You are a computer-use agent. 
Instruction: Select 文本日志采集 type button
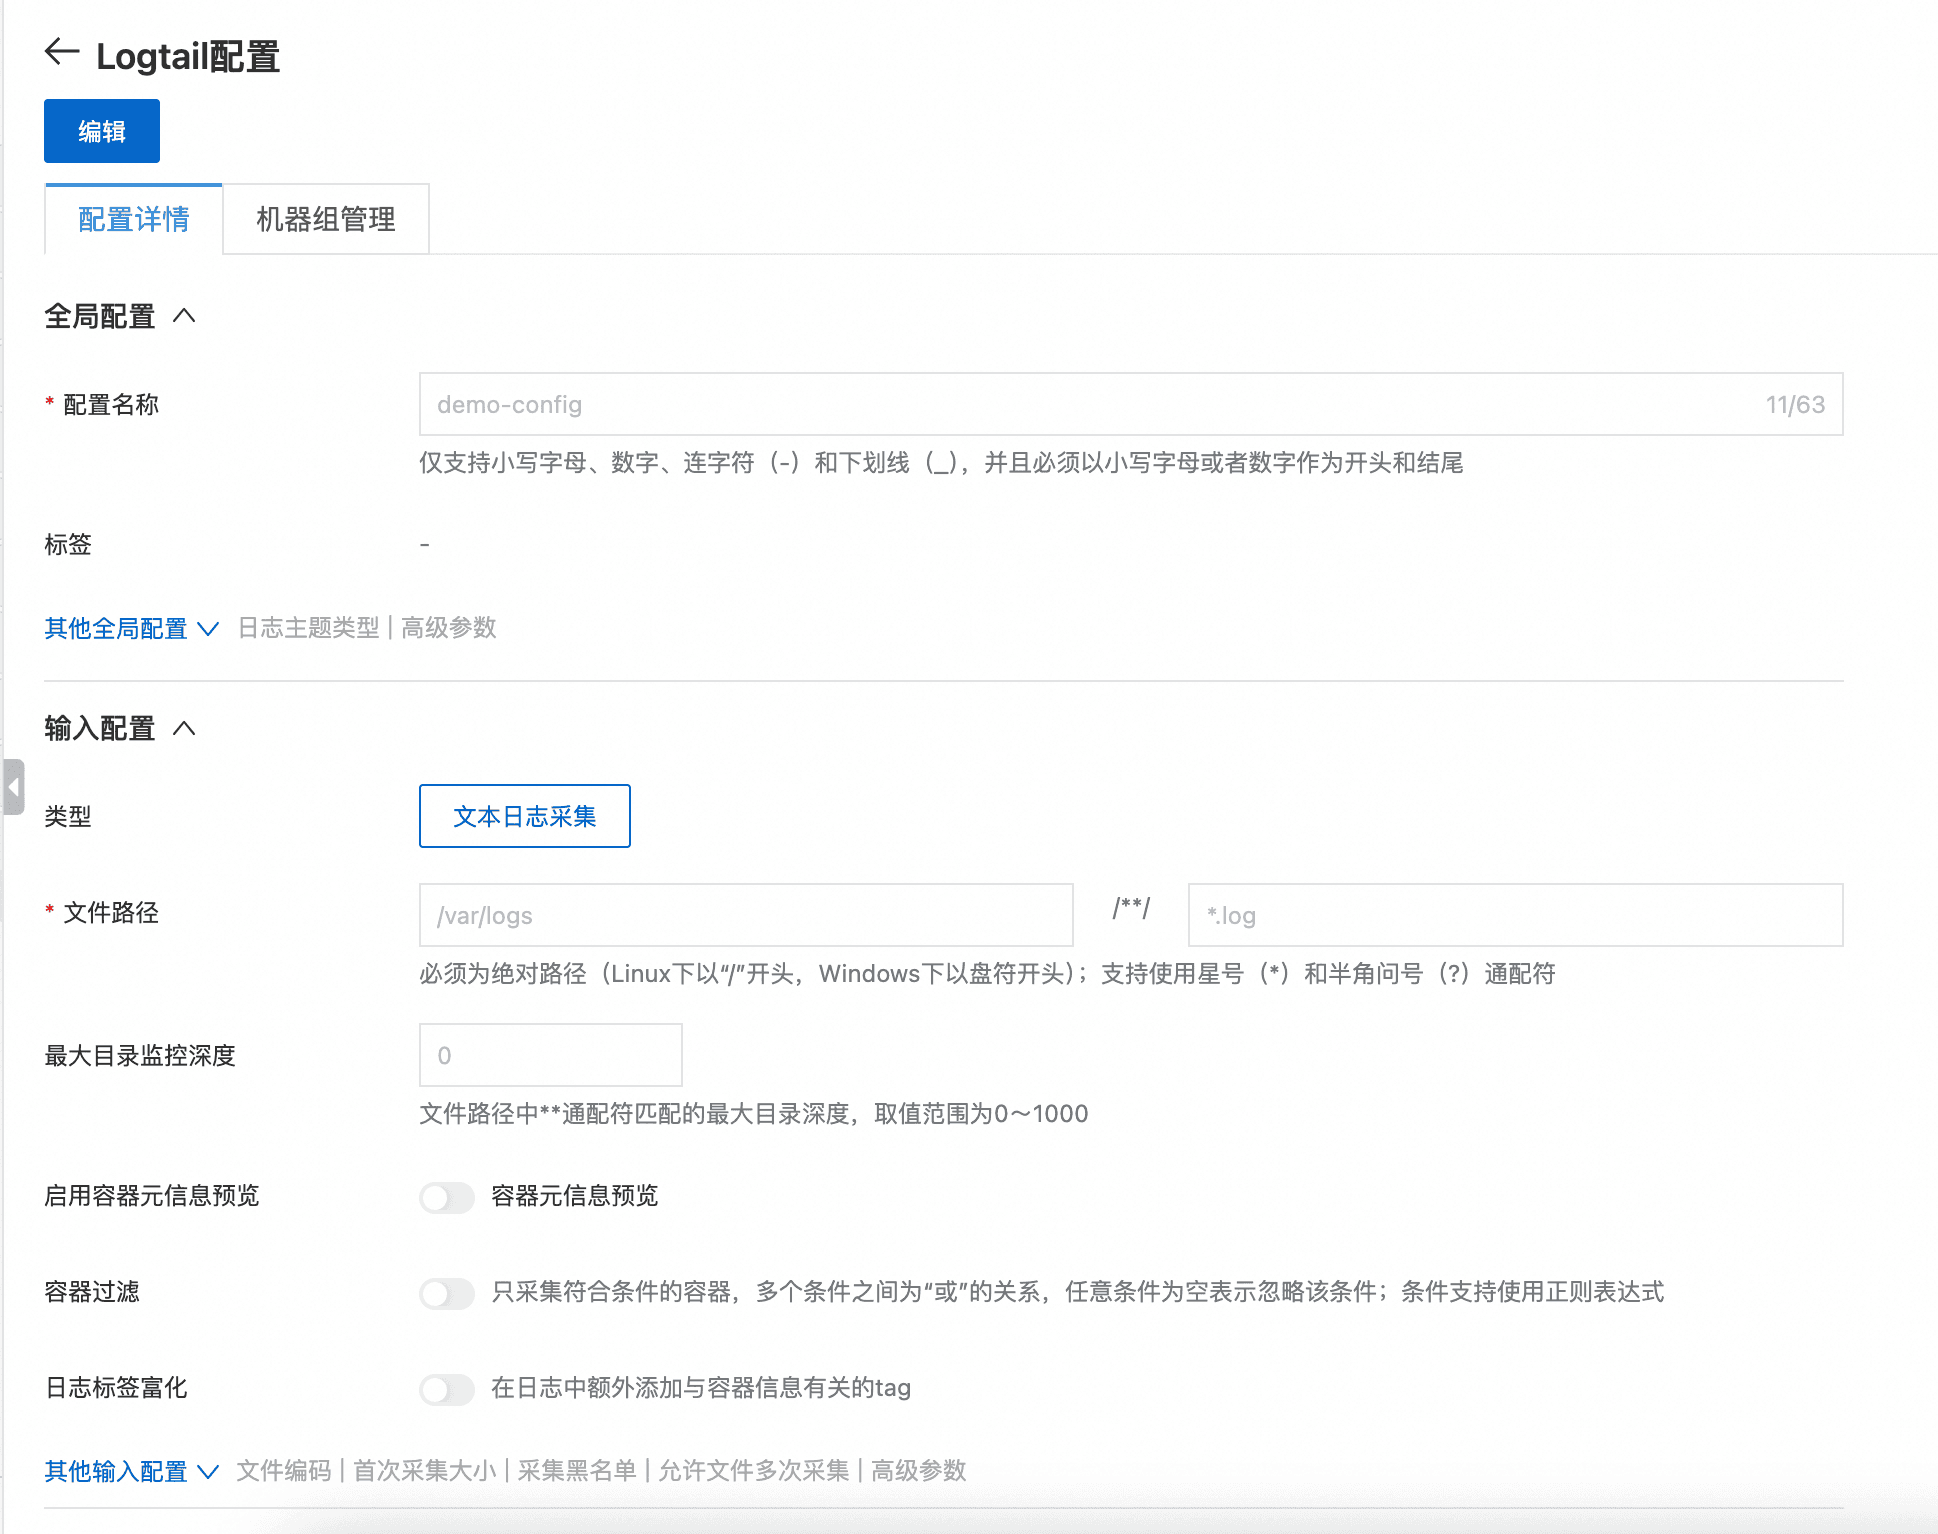coord(524,817)
